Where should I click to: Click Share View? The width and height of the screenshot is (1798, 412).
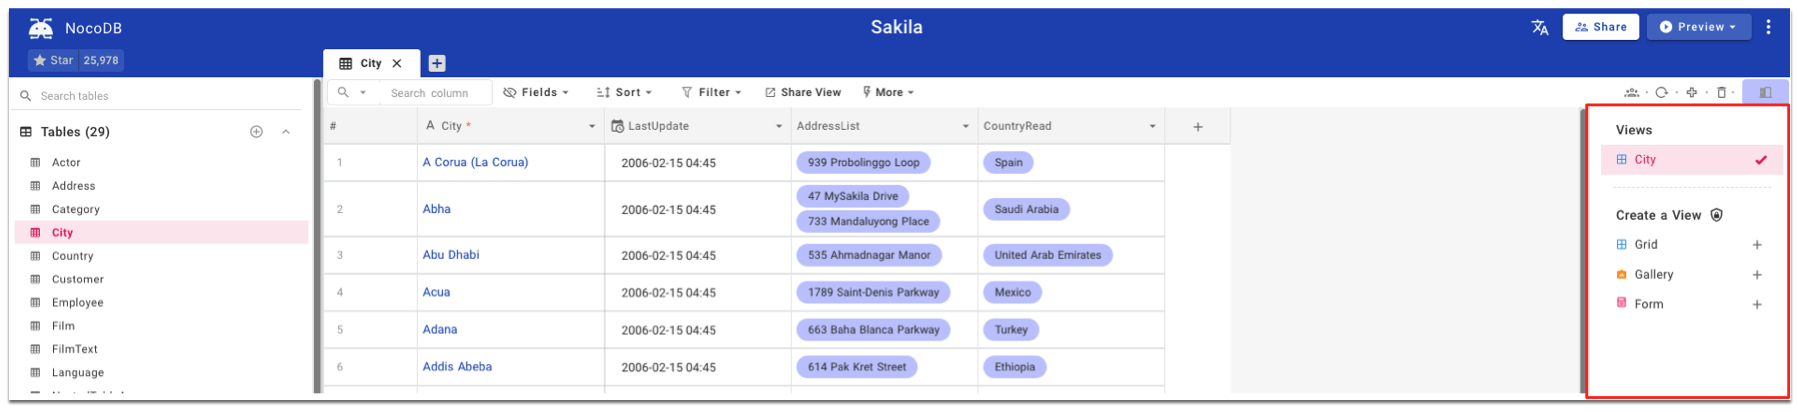(803, 92)
